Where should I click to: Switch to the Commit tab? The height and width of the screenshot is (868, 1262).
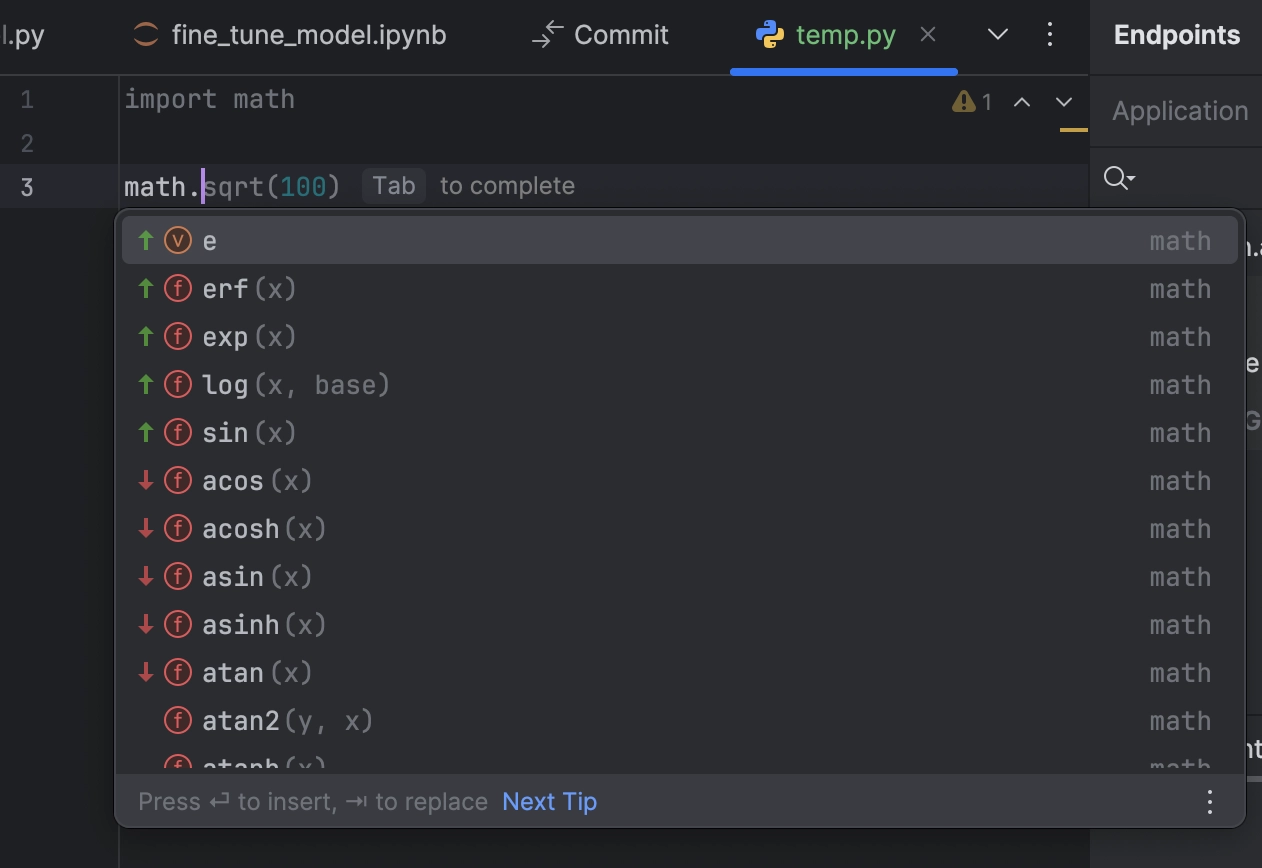[620, 34]
